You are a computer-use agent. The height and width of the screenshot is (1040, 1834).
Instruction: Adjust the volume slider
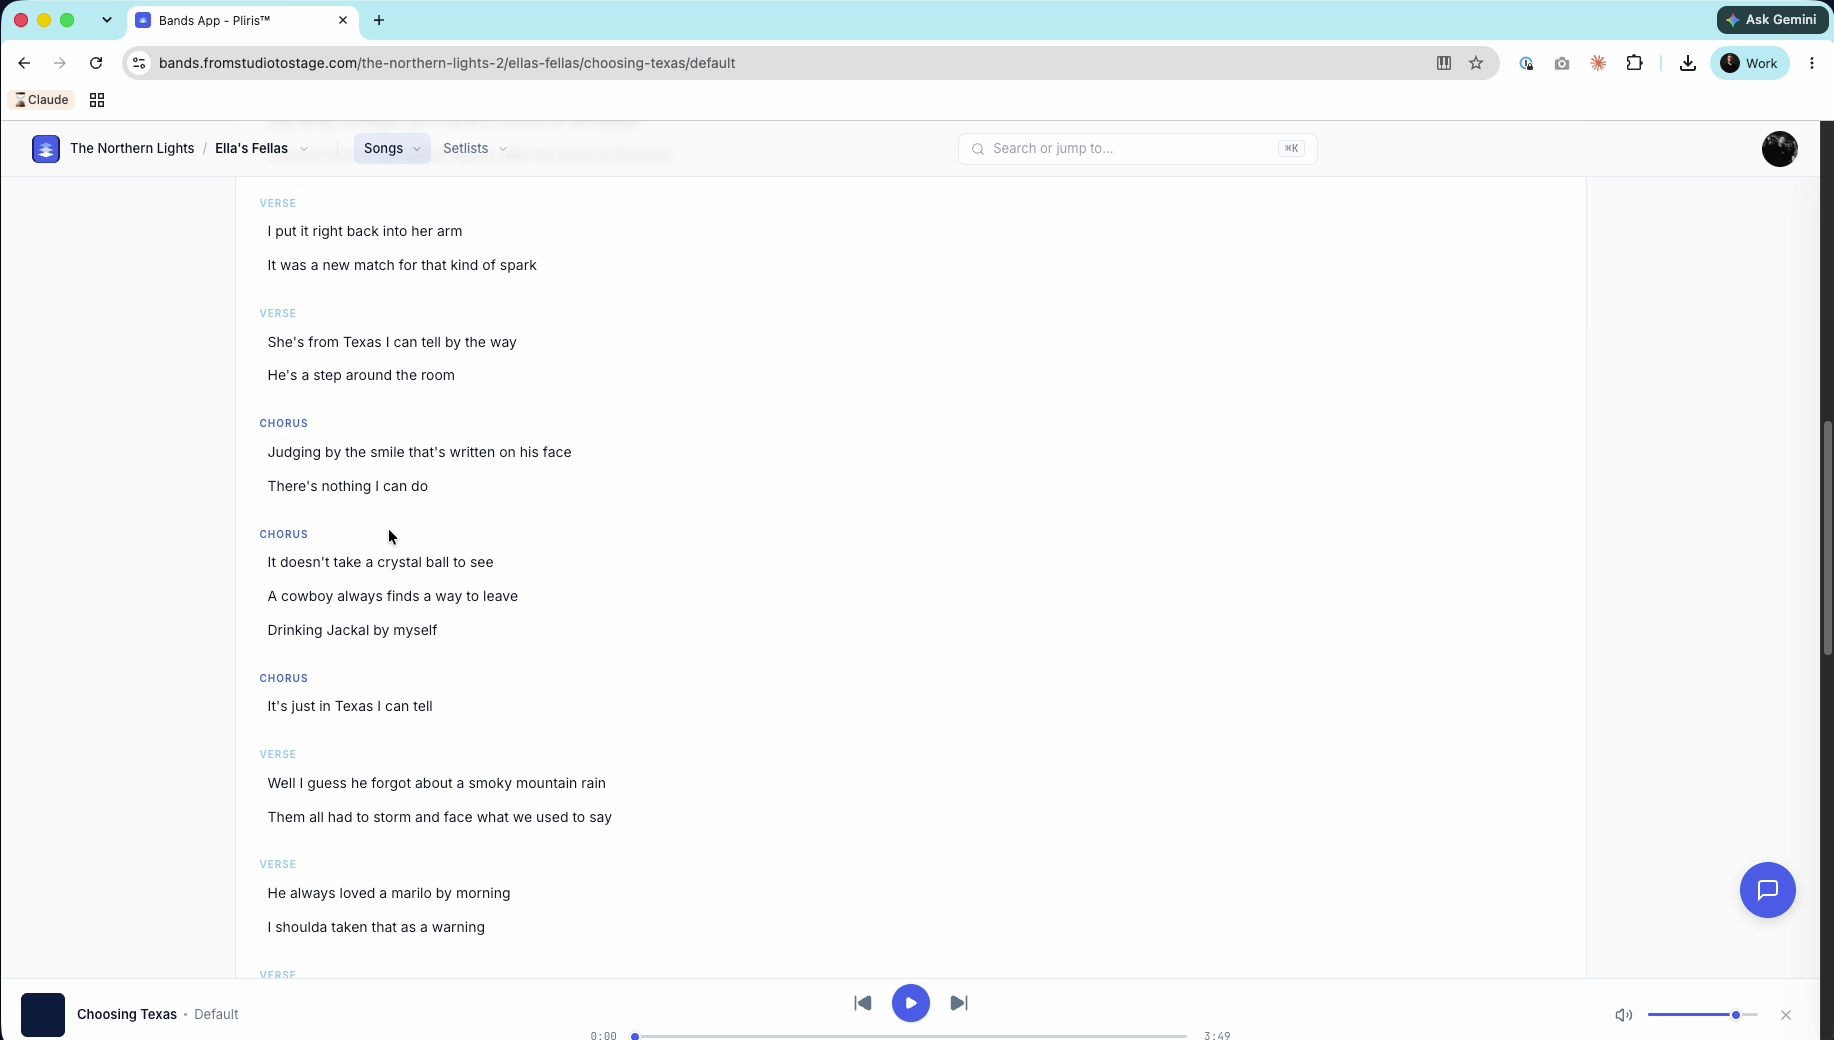click(1702, 1014)
